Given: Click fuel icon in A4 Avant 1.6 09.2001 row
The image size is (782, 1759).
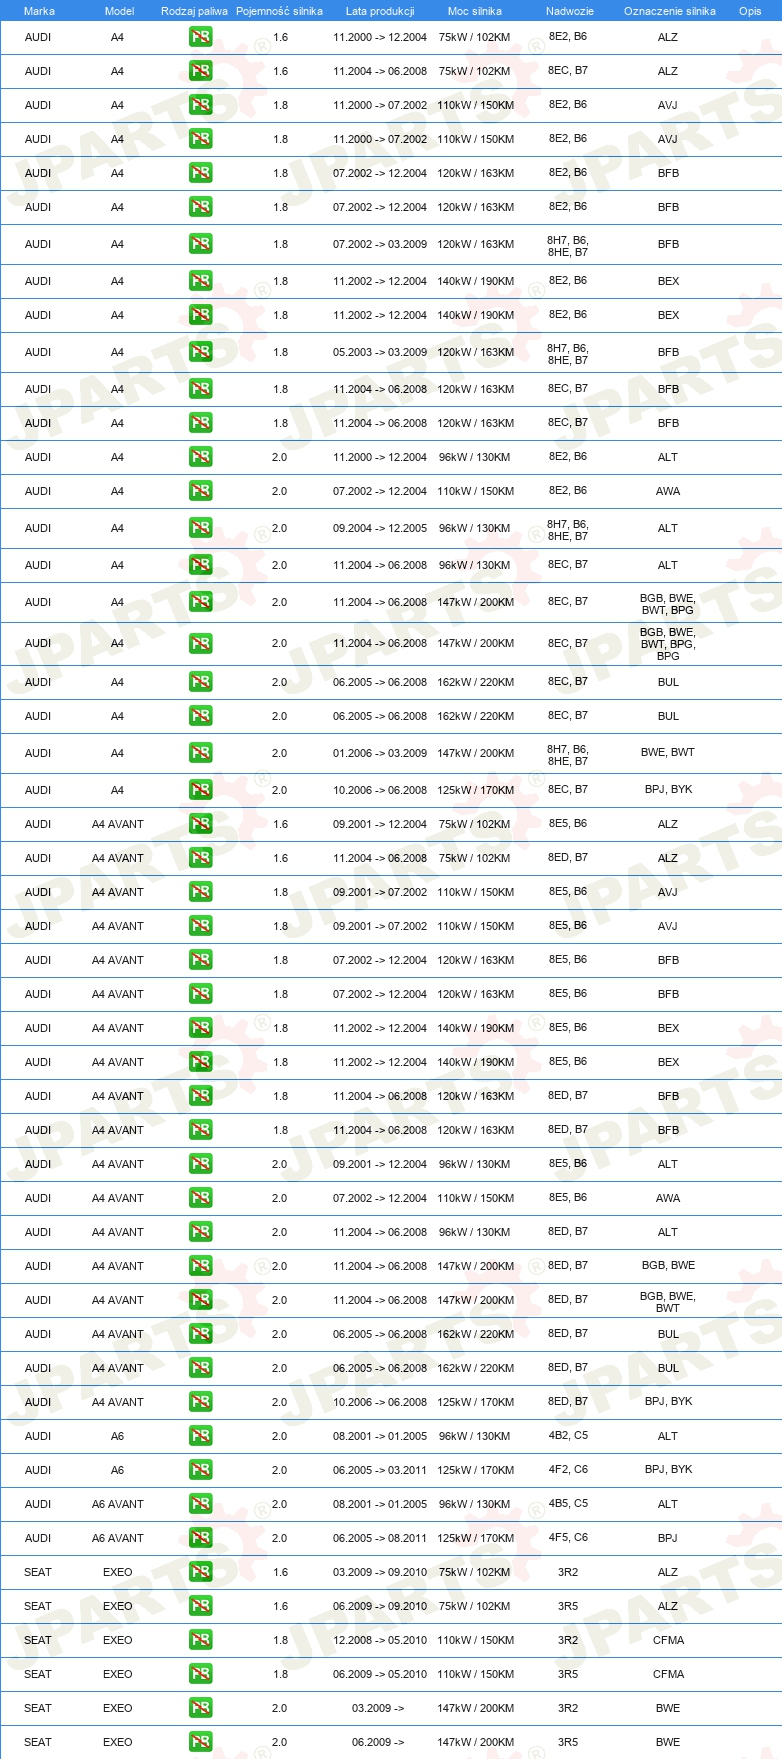Looking at the screenshot, I should click(200, 824).
